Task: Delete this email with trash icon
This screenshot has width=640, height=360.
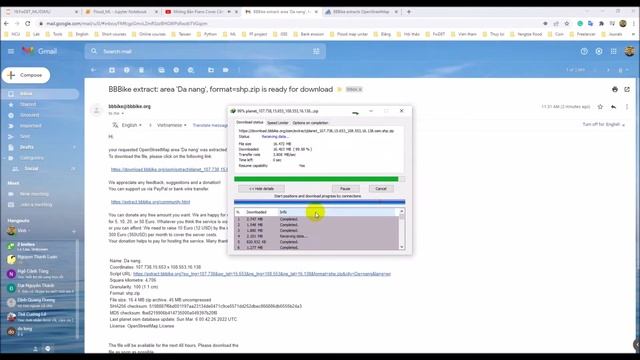Action: pos(141,70)
